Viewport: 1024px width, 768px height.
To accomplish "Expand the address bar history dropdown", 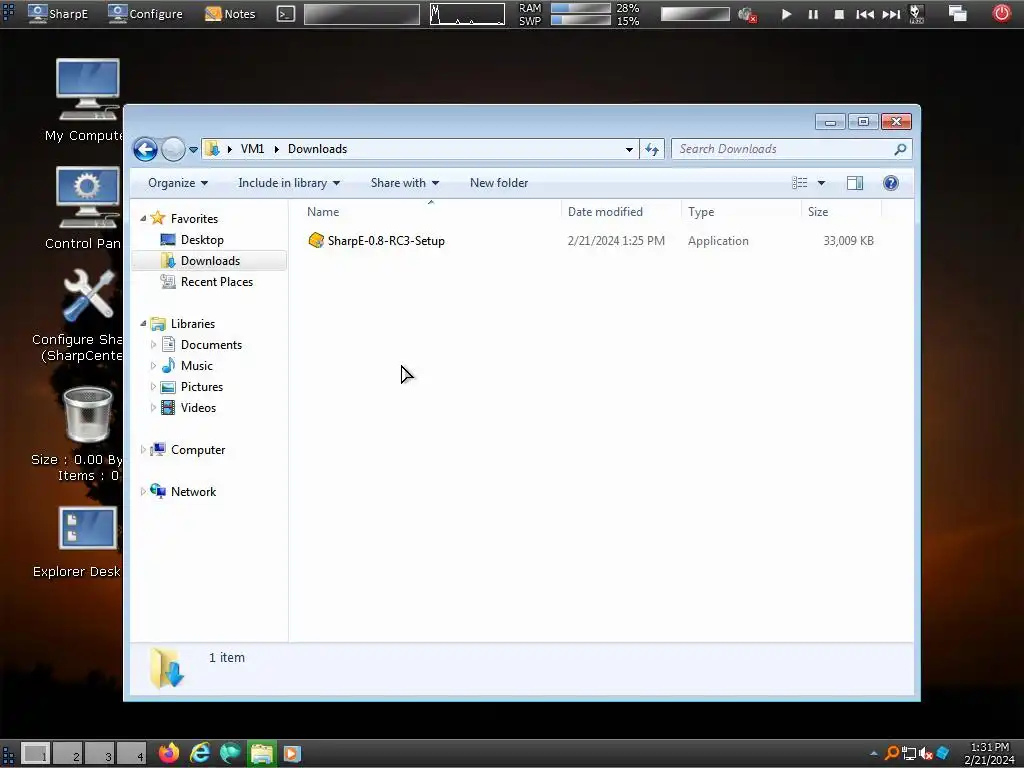I will 629,150.
